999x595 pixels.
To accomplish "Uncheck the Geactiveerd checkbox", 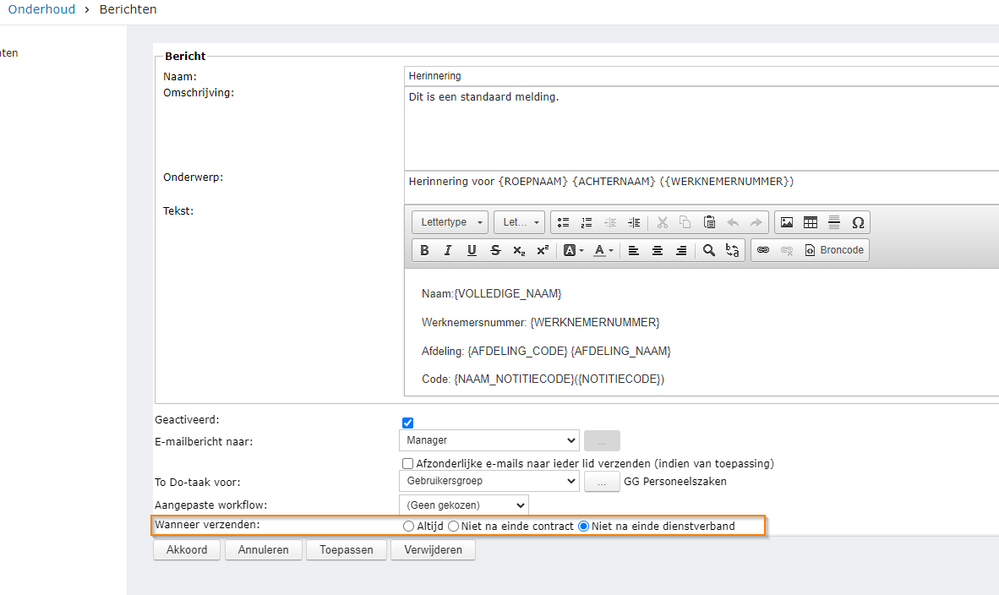I will click(x=408, y=422).
